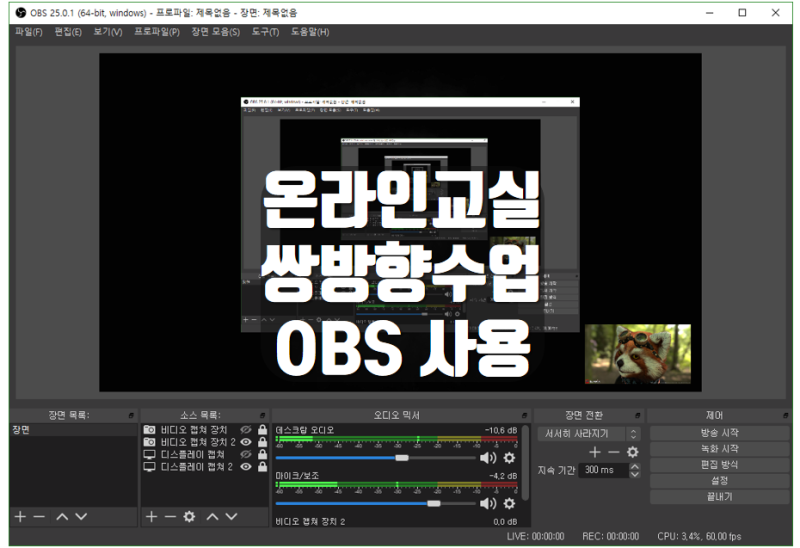Increase 지속 기간 with the up arrow
This screenshot has height=548, width=800.
point(635,466)
